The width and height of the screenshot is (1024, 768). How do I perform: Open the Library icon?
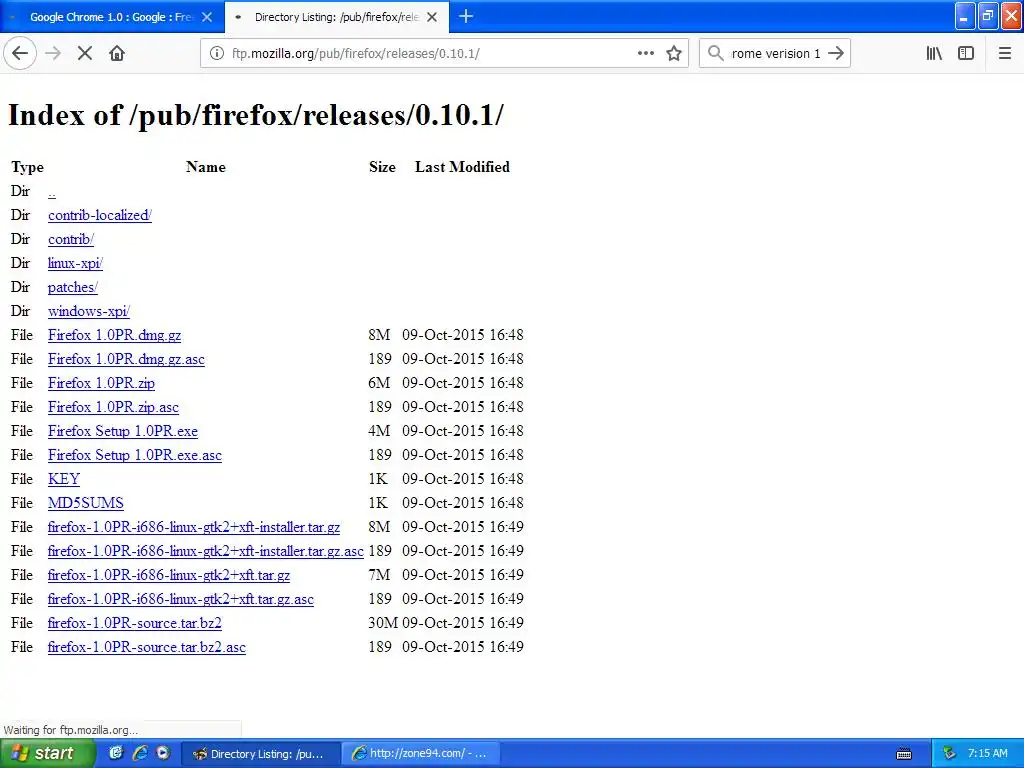(934, 54)
